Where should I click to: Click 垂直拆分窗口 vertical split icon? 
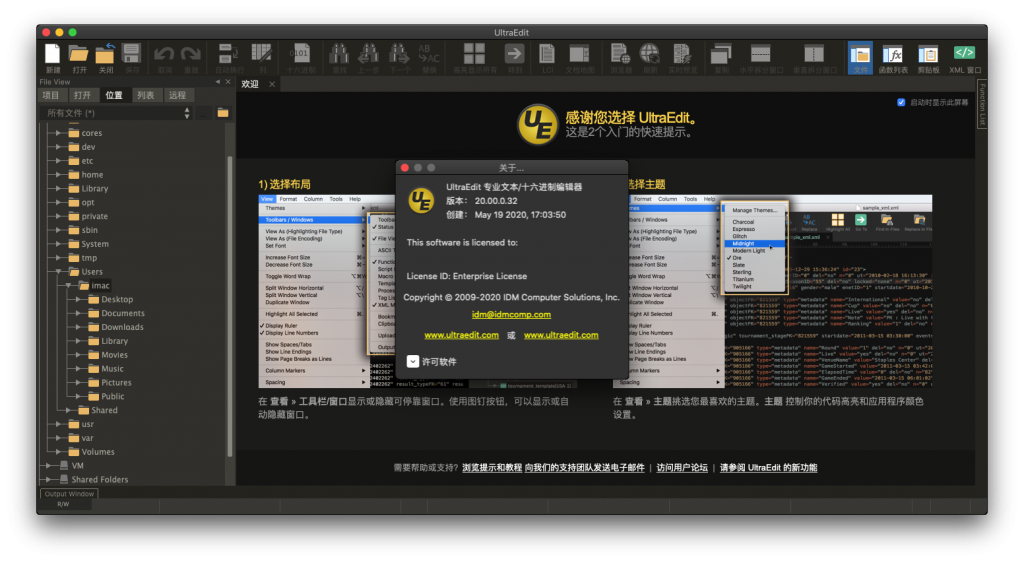[x=814, y=54]
